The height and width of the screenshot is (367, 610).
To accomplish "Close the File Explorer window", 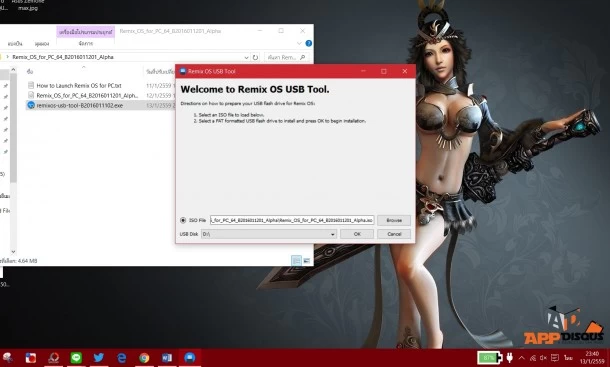I will pos(302,30).
